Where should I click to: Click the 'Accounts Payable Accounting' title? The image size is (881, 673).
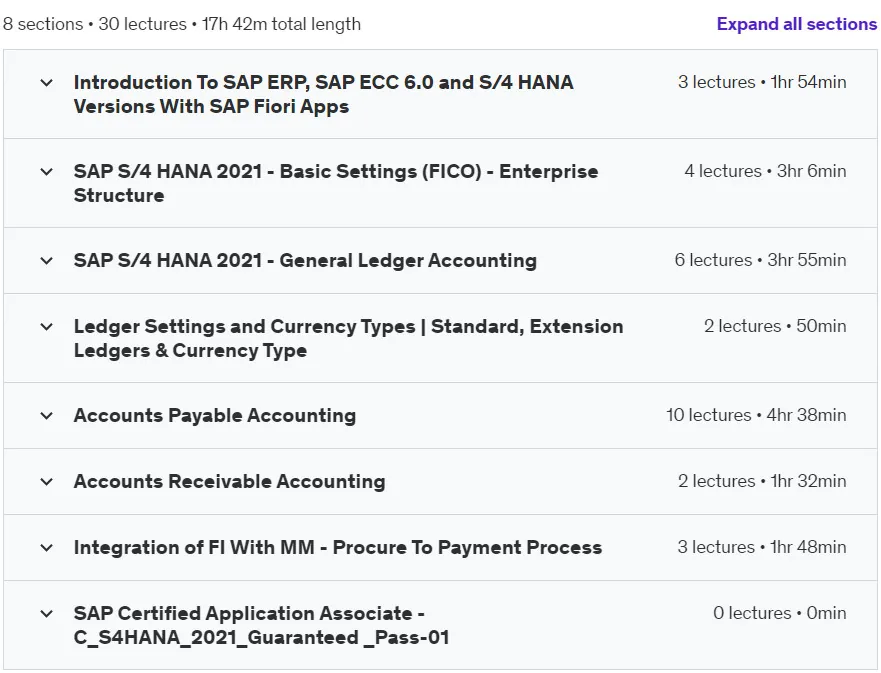coord(215,416)
